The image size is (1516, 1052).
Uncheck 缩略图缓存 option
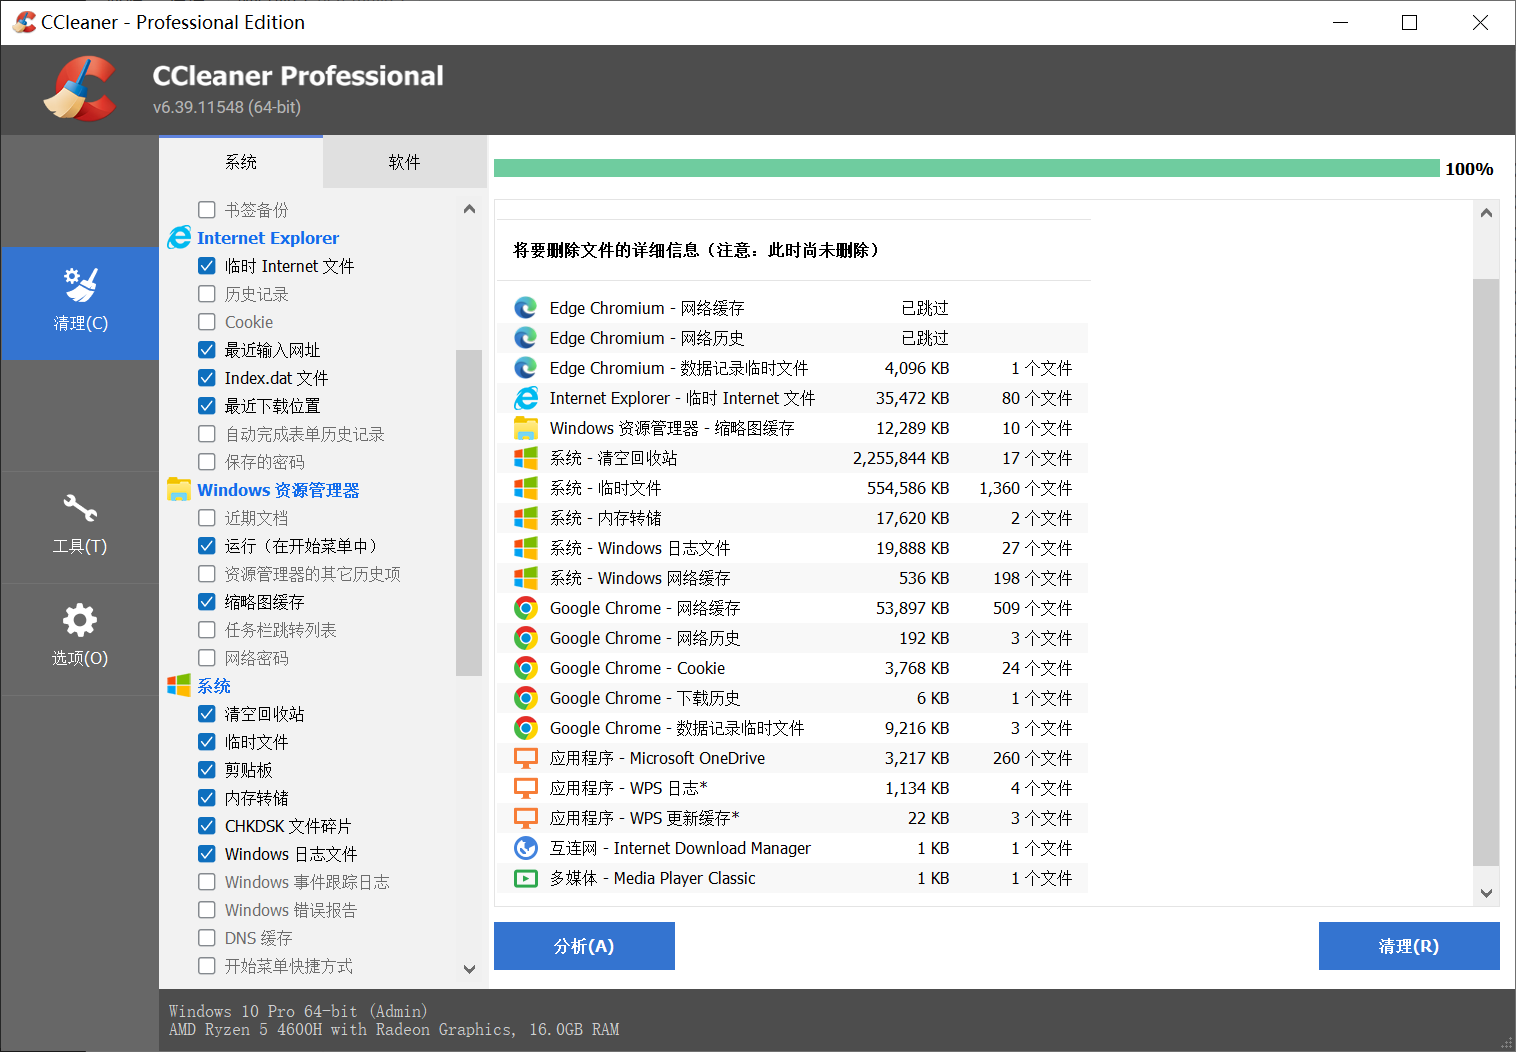tap(207, 602)
